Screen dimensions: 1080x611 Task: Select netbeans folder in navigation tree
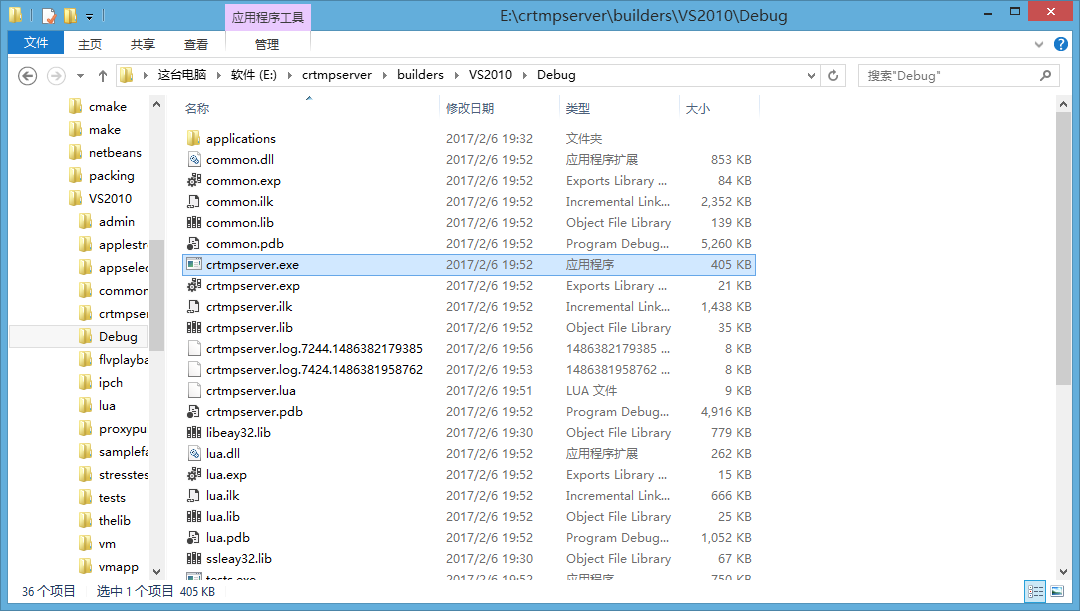tap(115, 153)
